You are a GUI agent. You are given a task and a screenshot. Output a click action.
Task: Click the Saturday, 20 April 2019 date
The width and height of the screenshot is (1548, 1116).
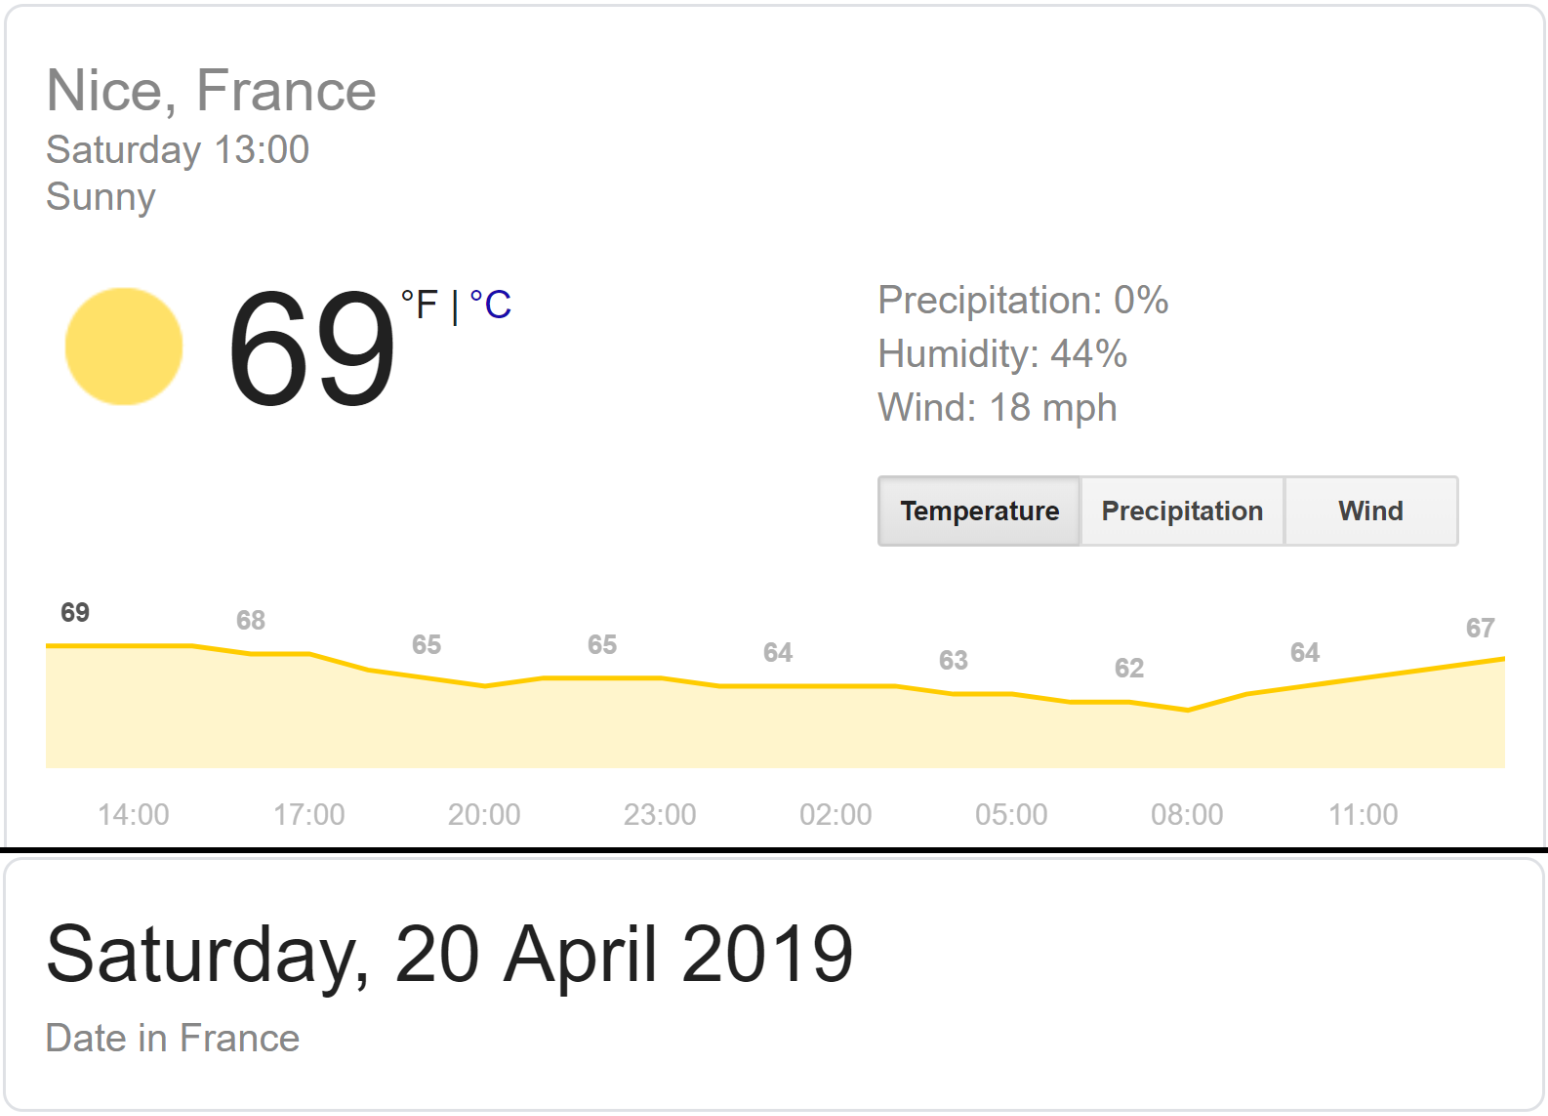tap(449, 954)
